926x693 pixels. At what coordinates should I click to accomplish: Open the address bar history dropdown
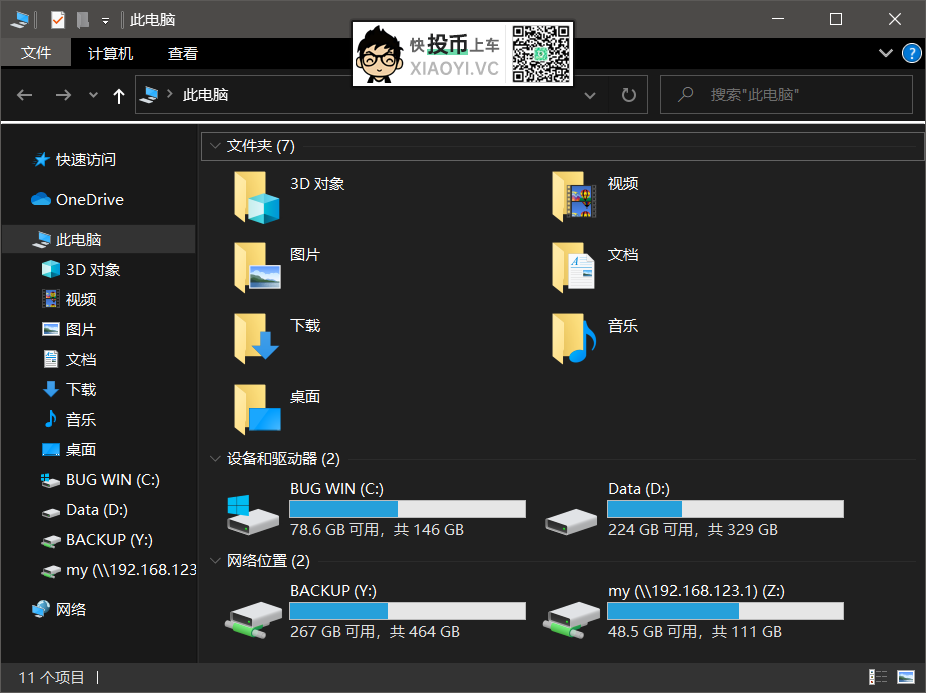(590, 94)
